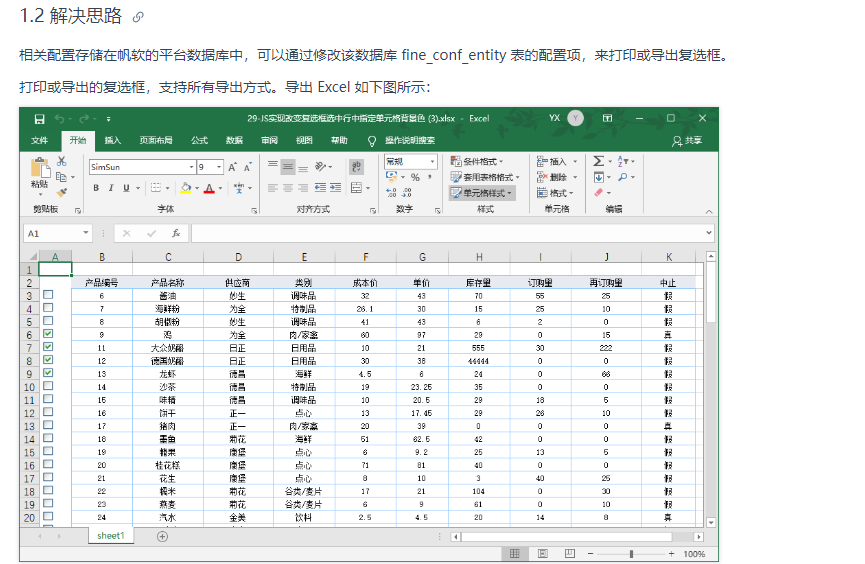
Task: Click the add new sheet plus icon
Action: [x=162, y=536]
